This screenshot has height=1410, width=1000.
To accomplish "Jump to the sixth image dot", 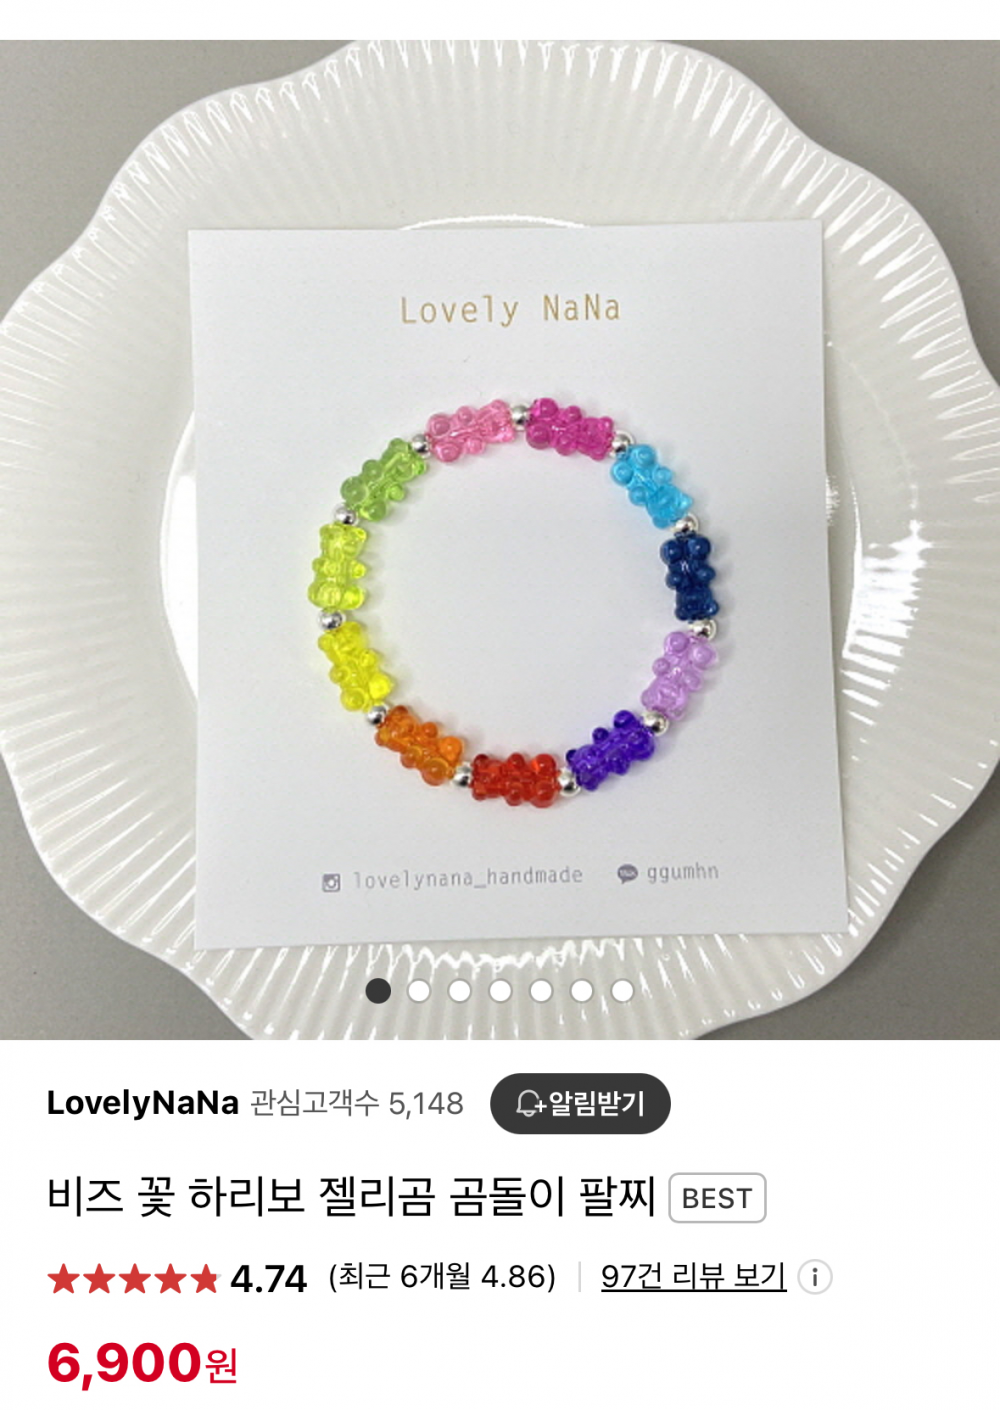I will (x=581, y=990).
